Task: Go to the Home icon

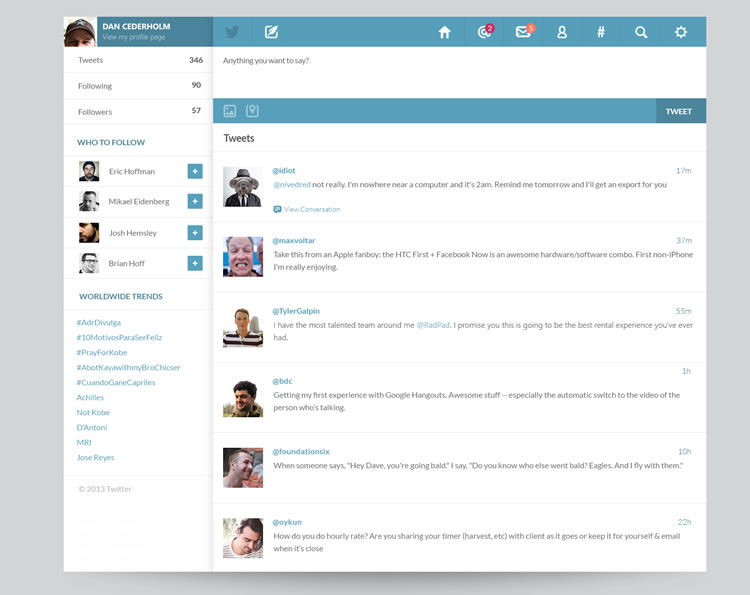Action: pos(444,32)
